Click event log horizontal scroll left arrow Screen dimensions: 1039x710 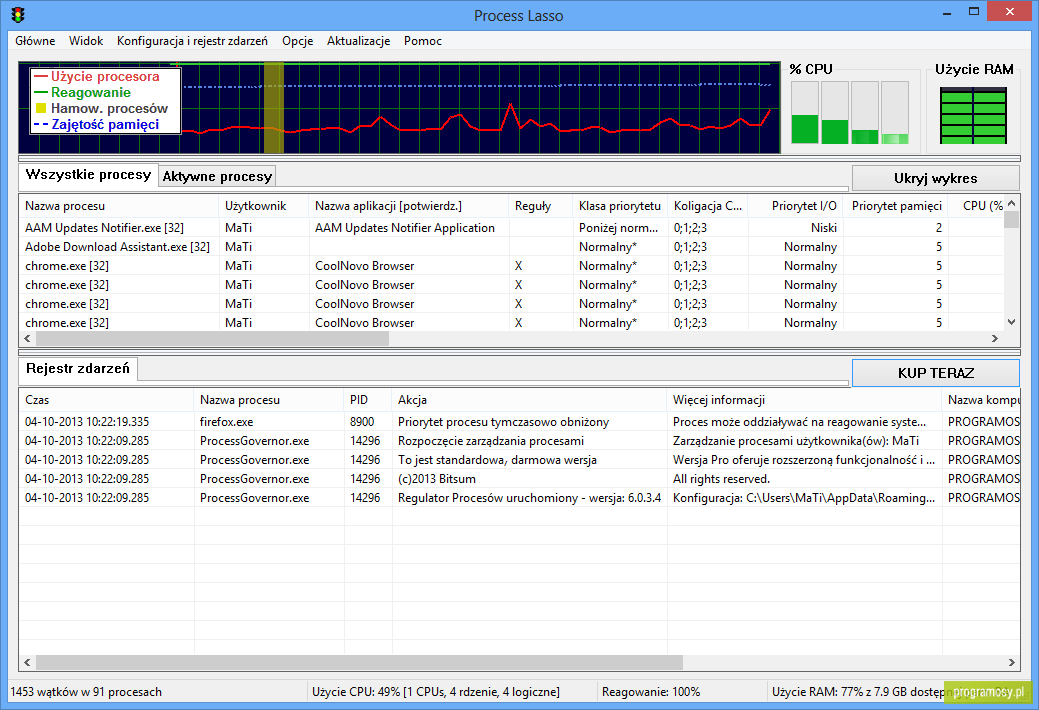click(27, 662)
